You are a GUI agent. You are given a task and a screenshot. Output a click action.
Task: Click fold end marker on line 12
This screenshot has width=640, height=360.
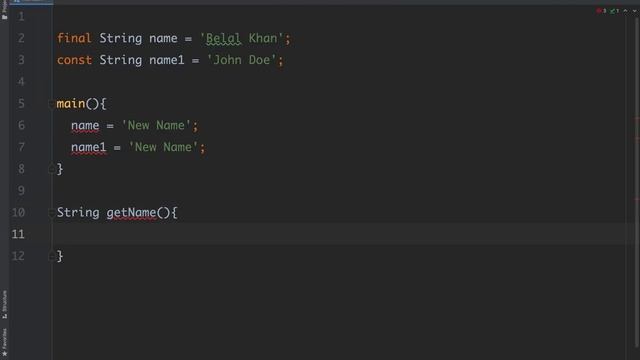[x=51, y=256]
